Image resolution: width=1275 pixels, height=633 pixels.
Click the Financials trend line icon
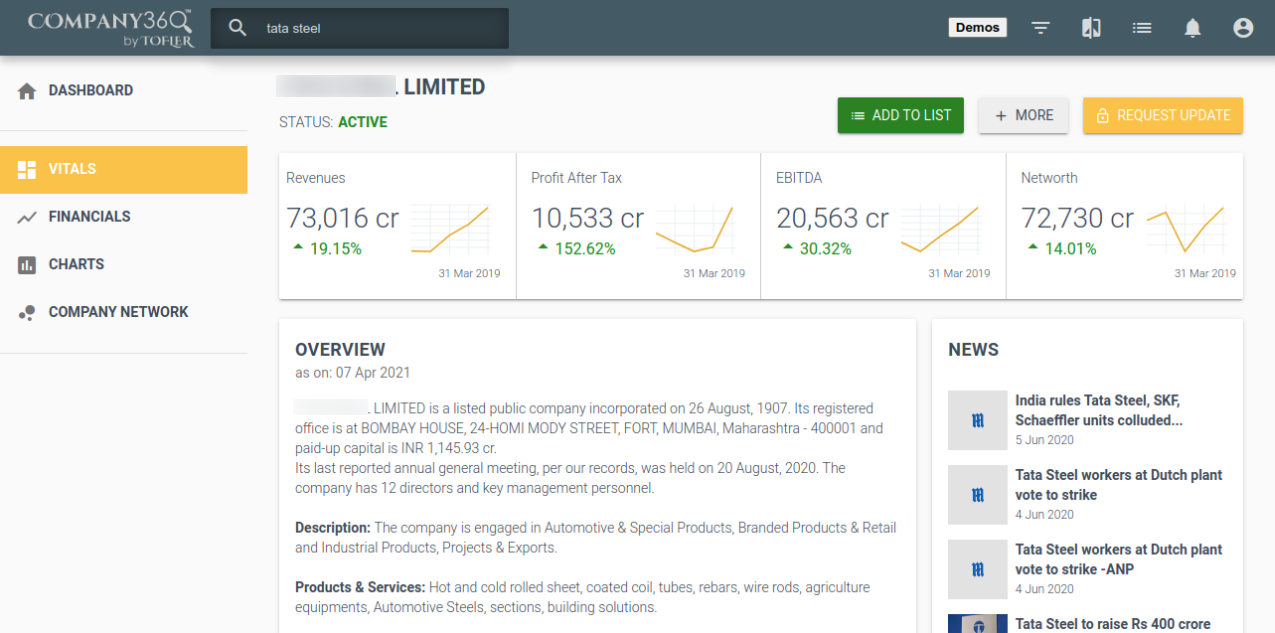[27, 217]
